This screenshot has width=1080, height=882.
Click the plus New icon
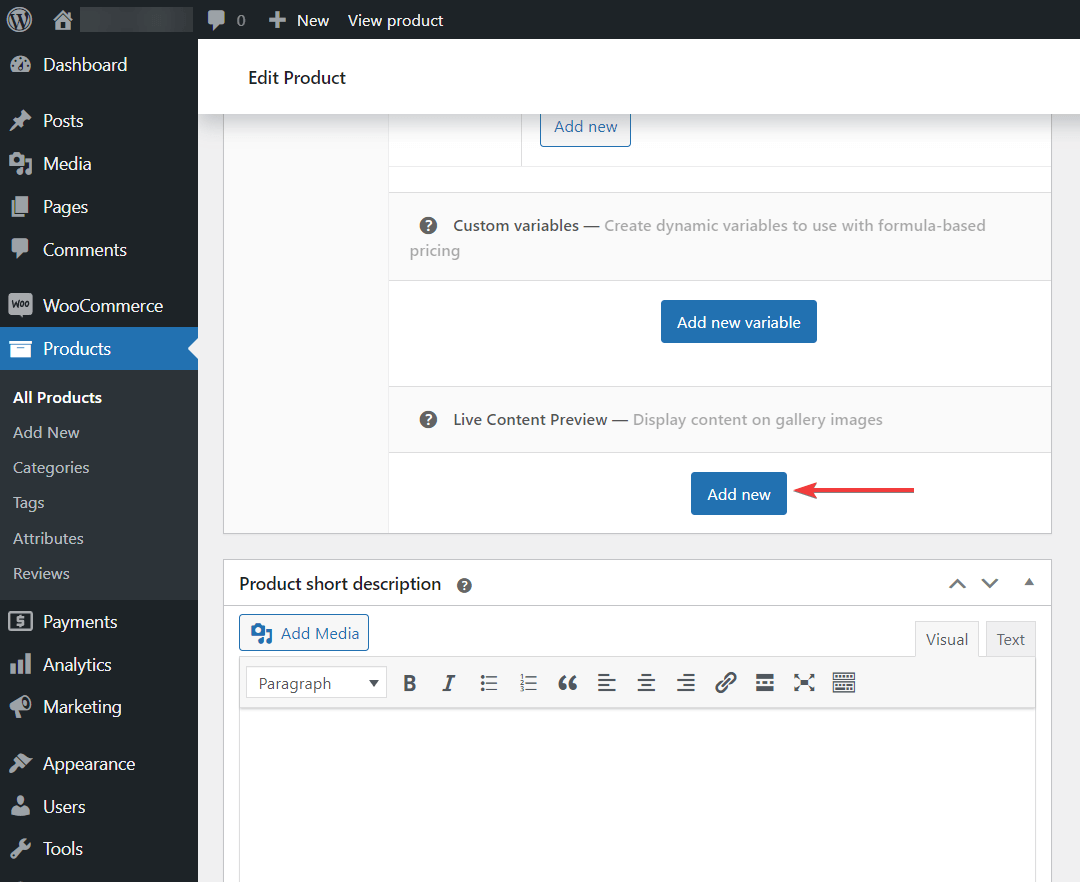point(277,20)
